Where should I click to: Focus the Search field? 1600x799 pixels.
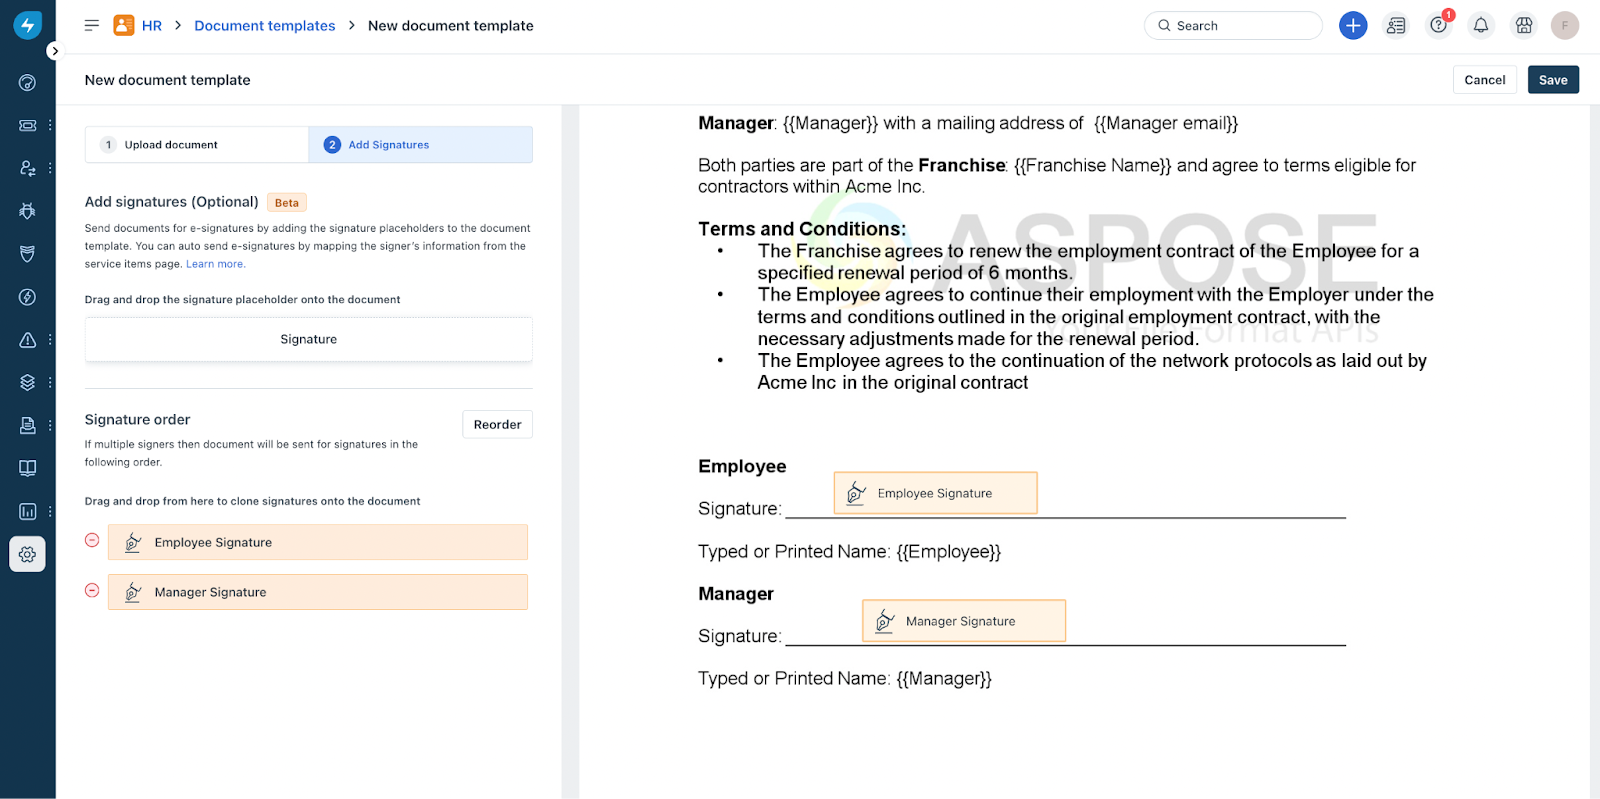[x=1233, y=26]
